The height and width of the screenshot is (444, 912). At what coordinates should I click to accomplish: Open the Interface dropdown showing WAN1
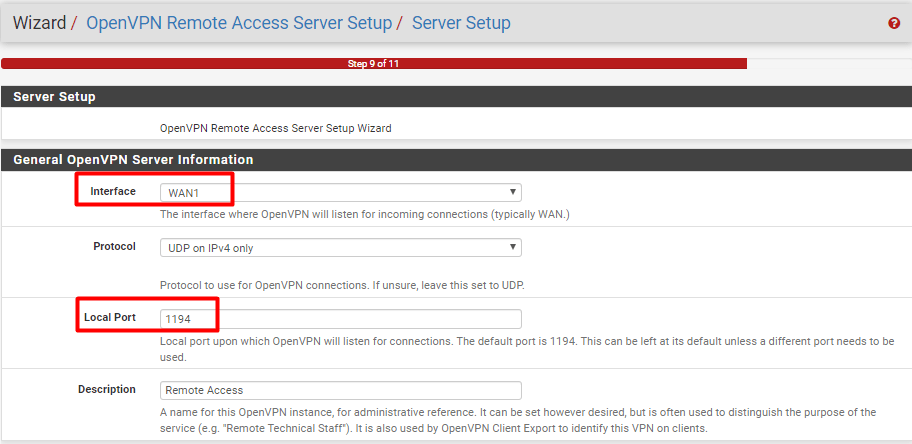(x=340, y=192)
